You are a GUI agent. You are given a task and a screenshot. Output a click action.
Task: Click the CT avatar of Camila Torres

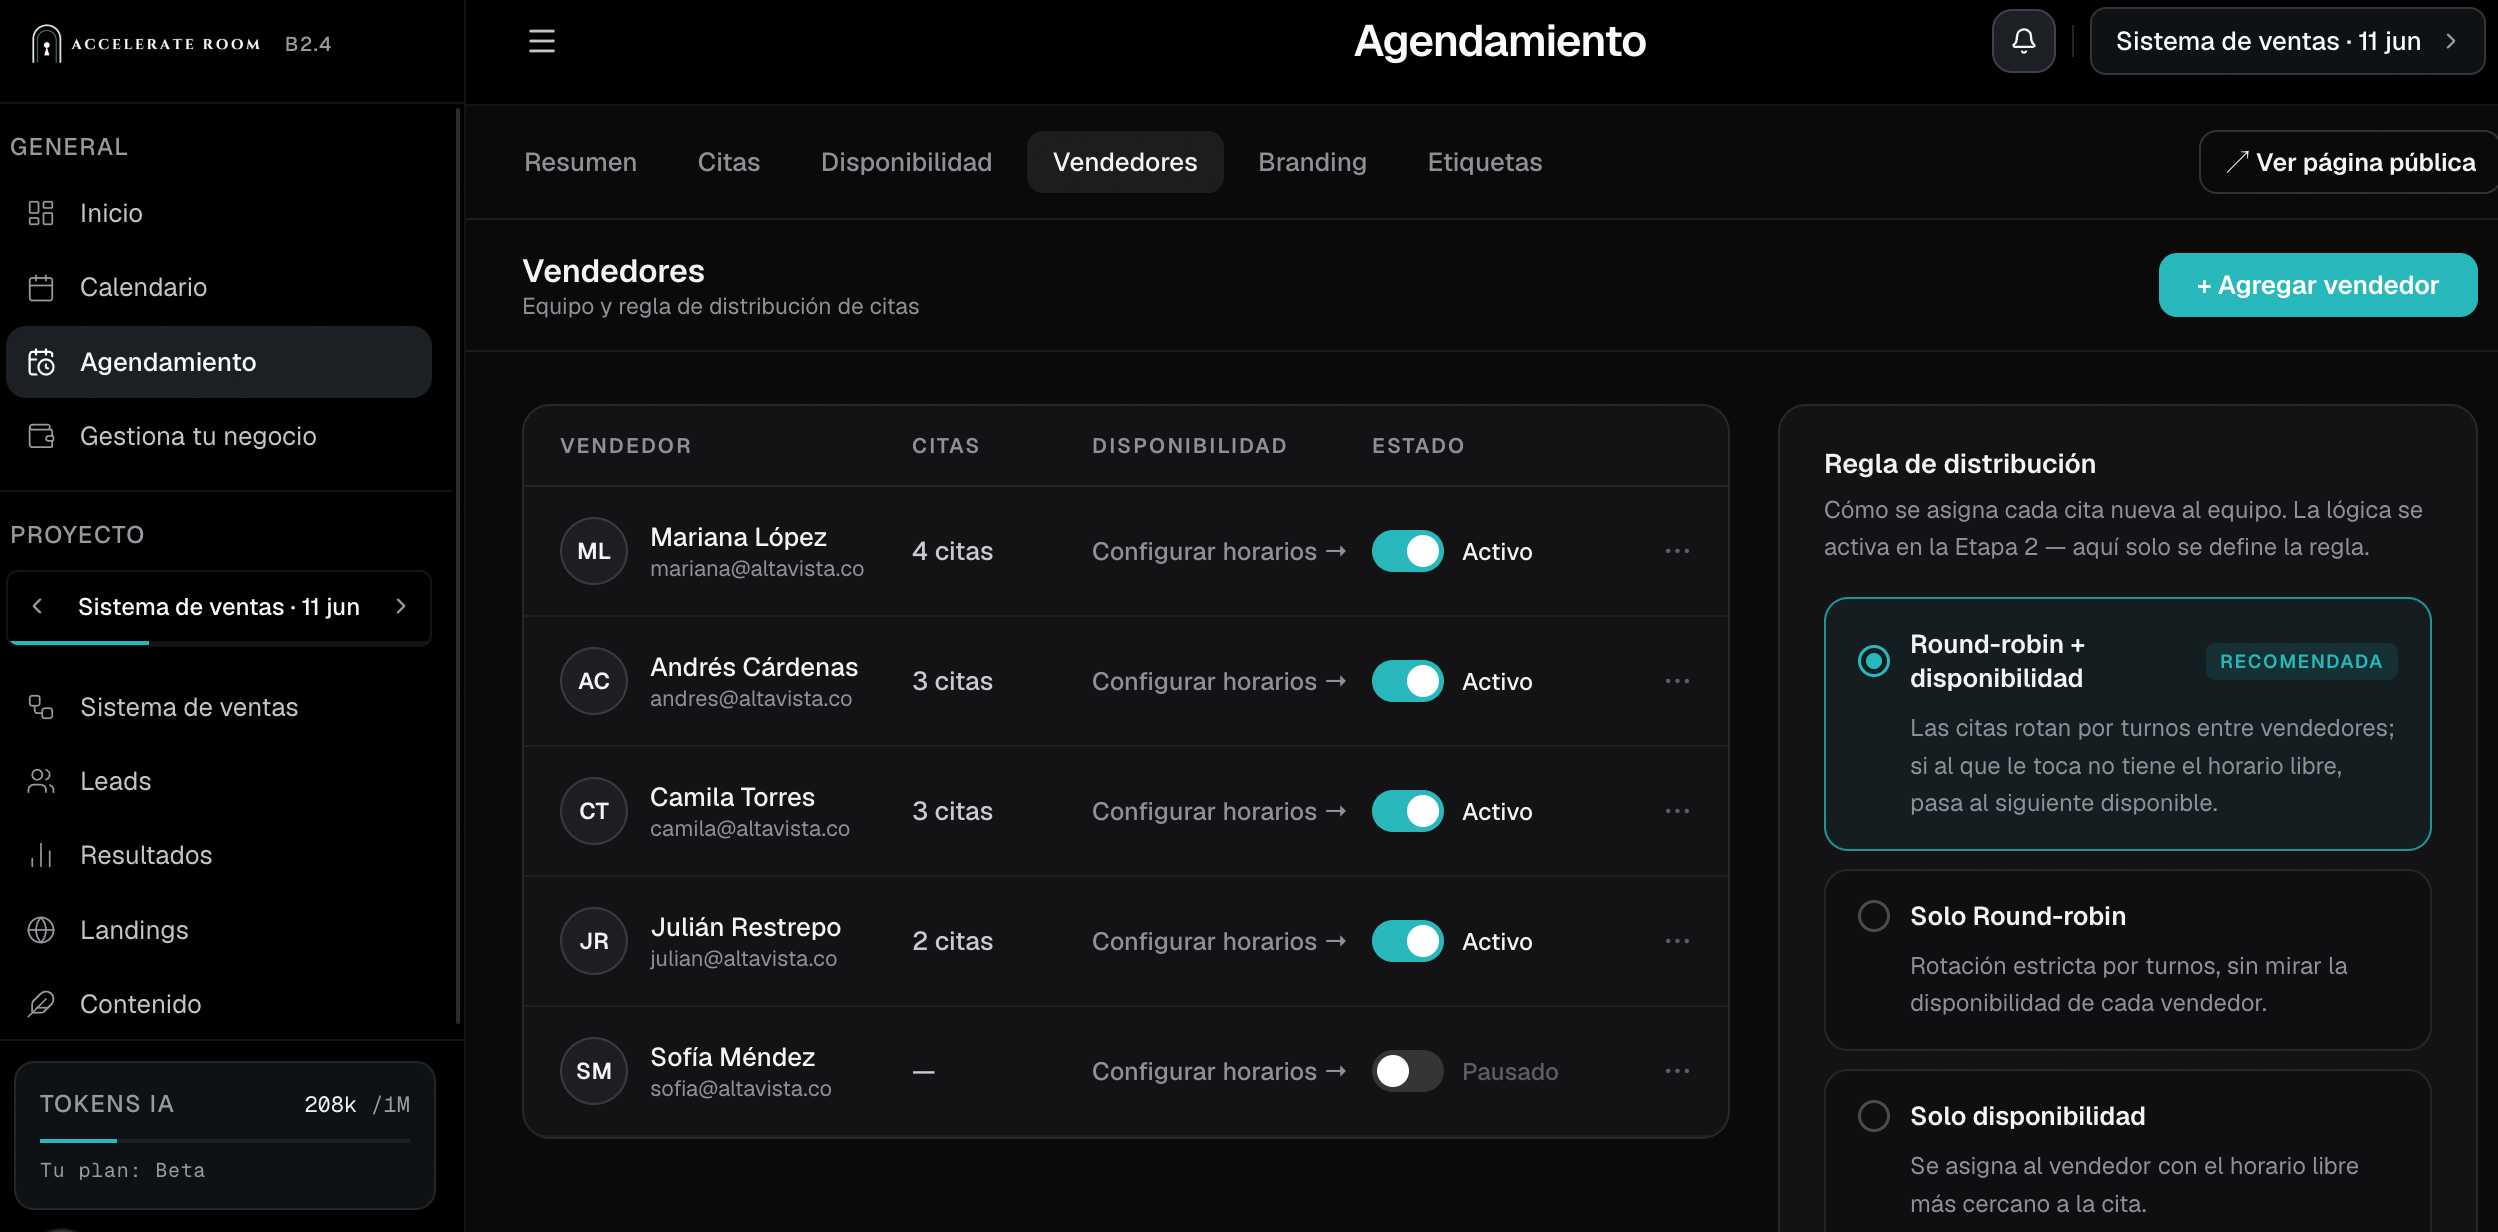(x=594, y=811)
